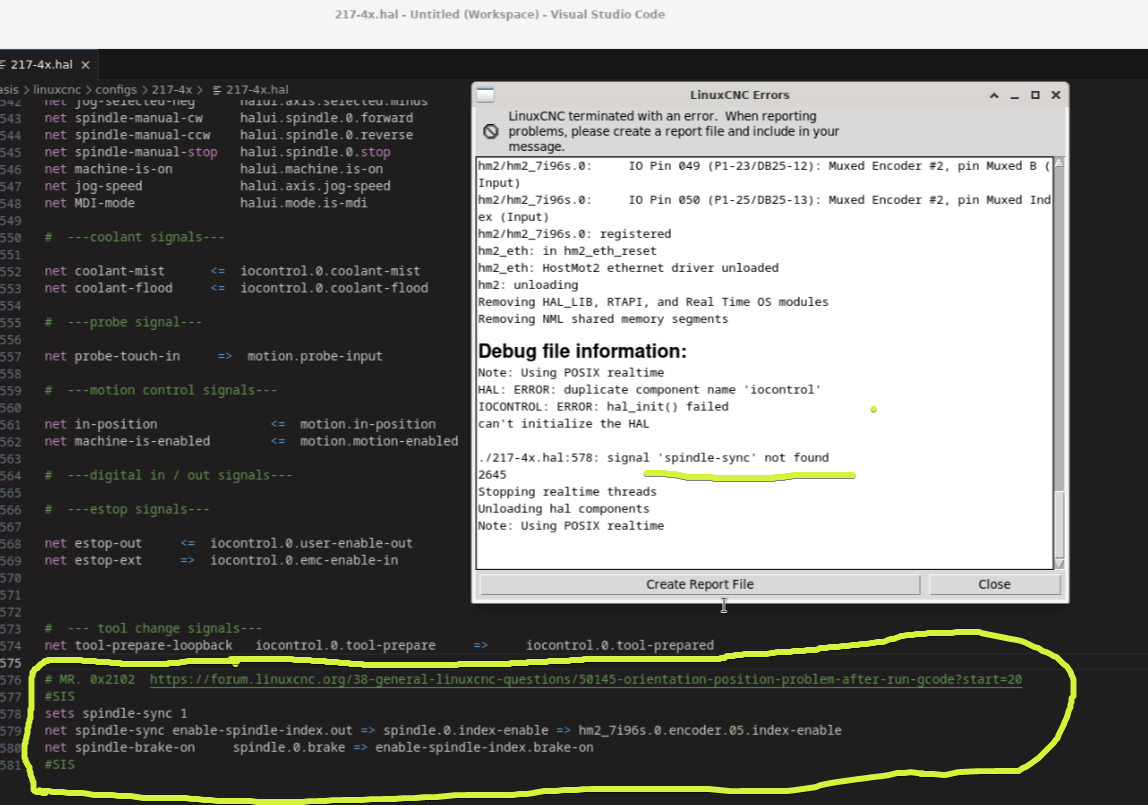
Task: Click the 217-4x.hal file breadcrumb
Action: pos(250,89)
